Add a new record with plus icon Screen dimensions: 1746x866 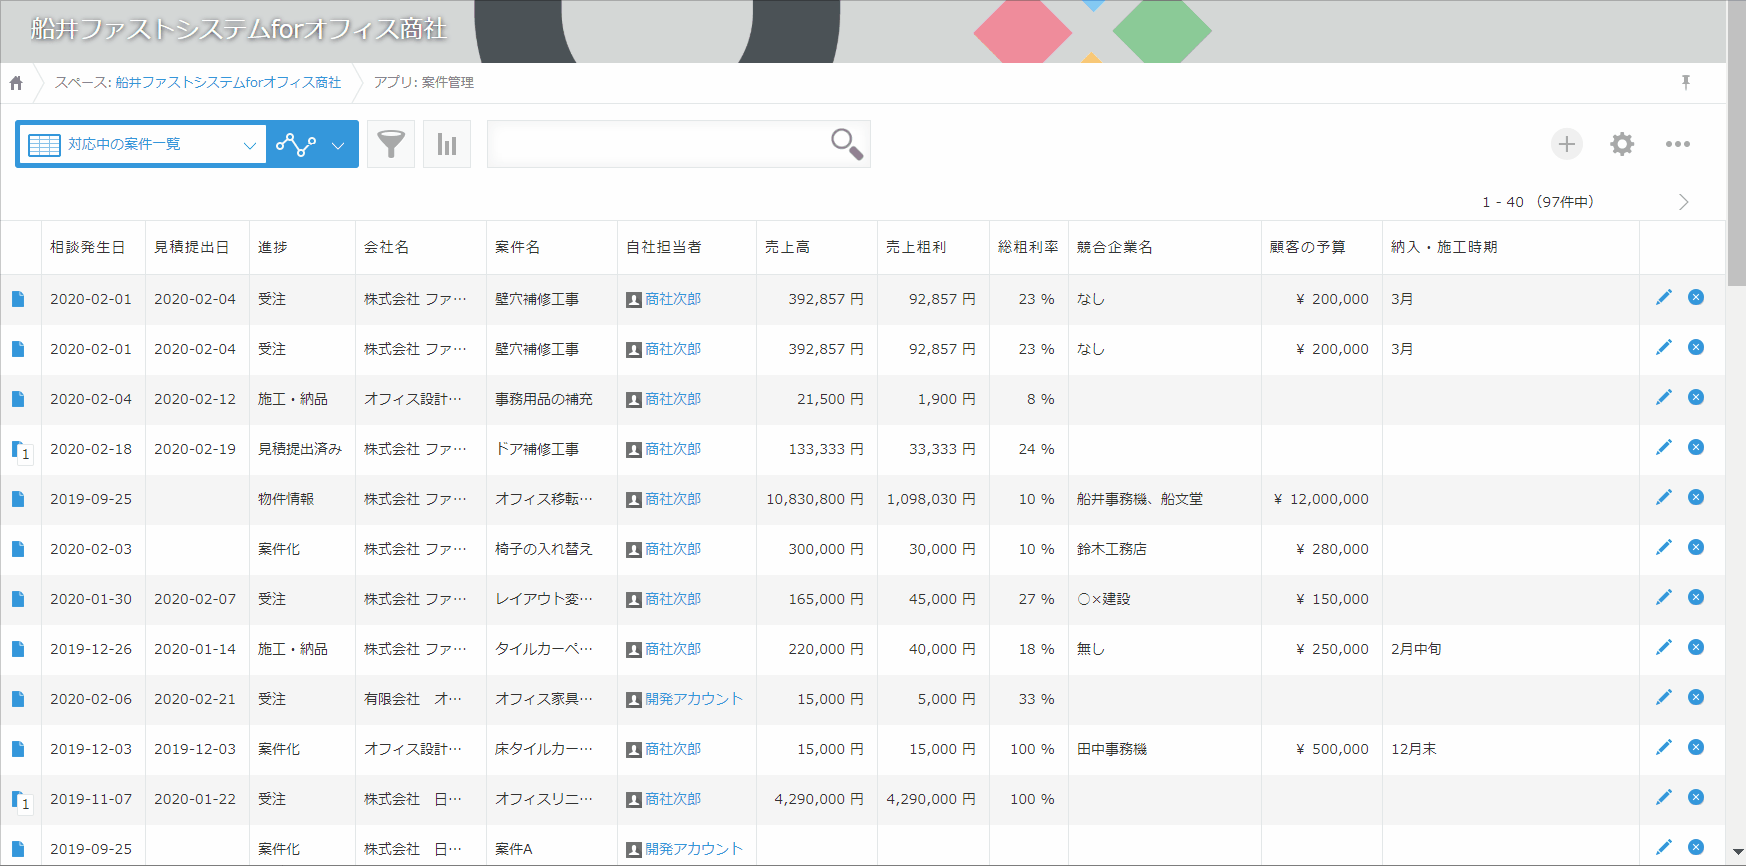pyautogui.click(x=1567, y=144)
